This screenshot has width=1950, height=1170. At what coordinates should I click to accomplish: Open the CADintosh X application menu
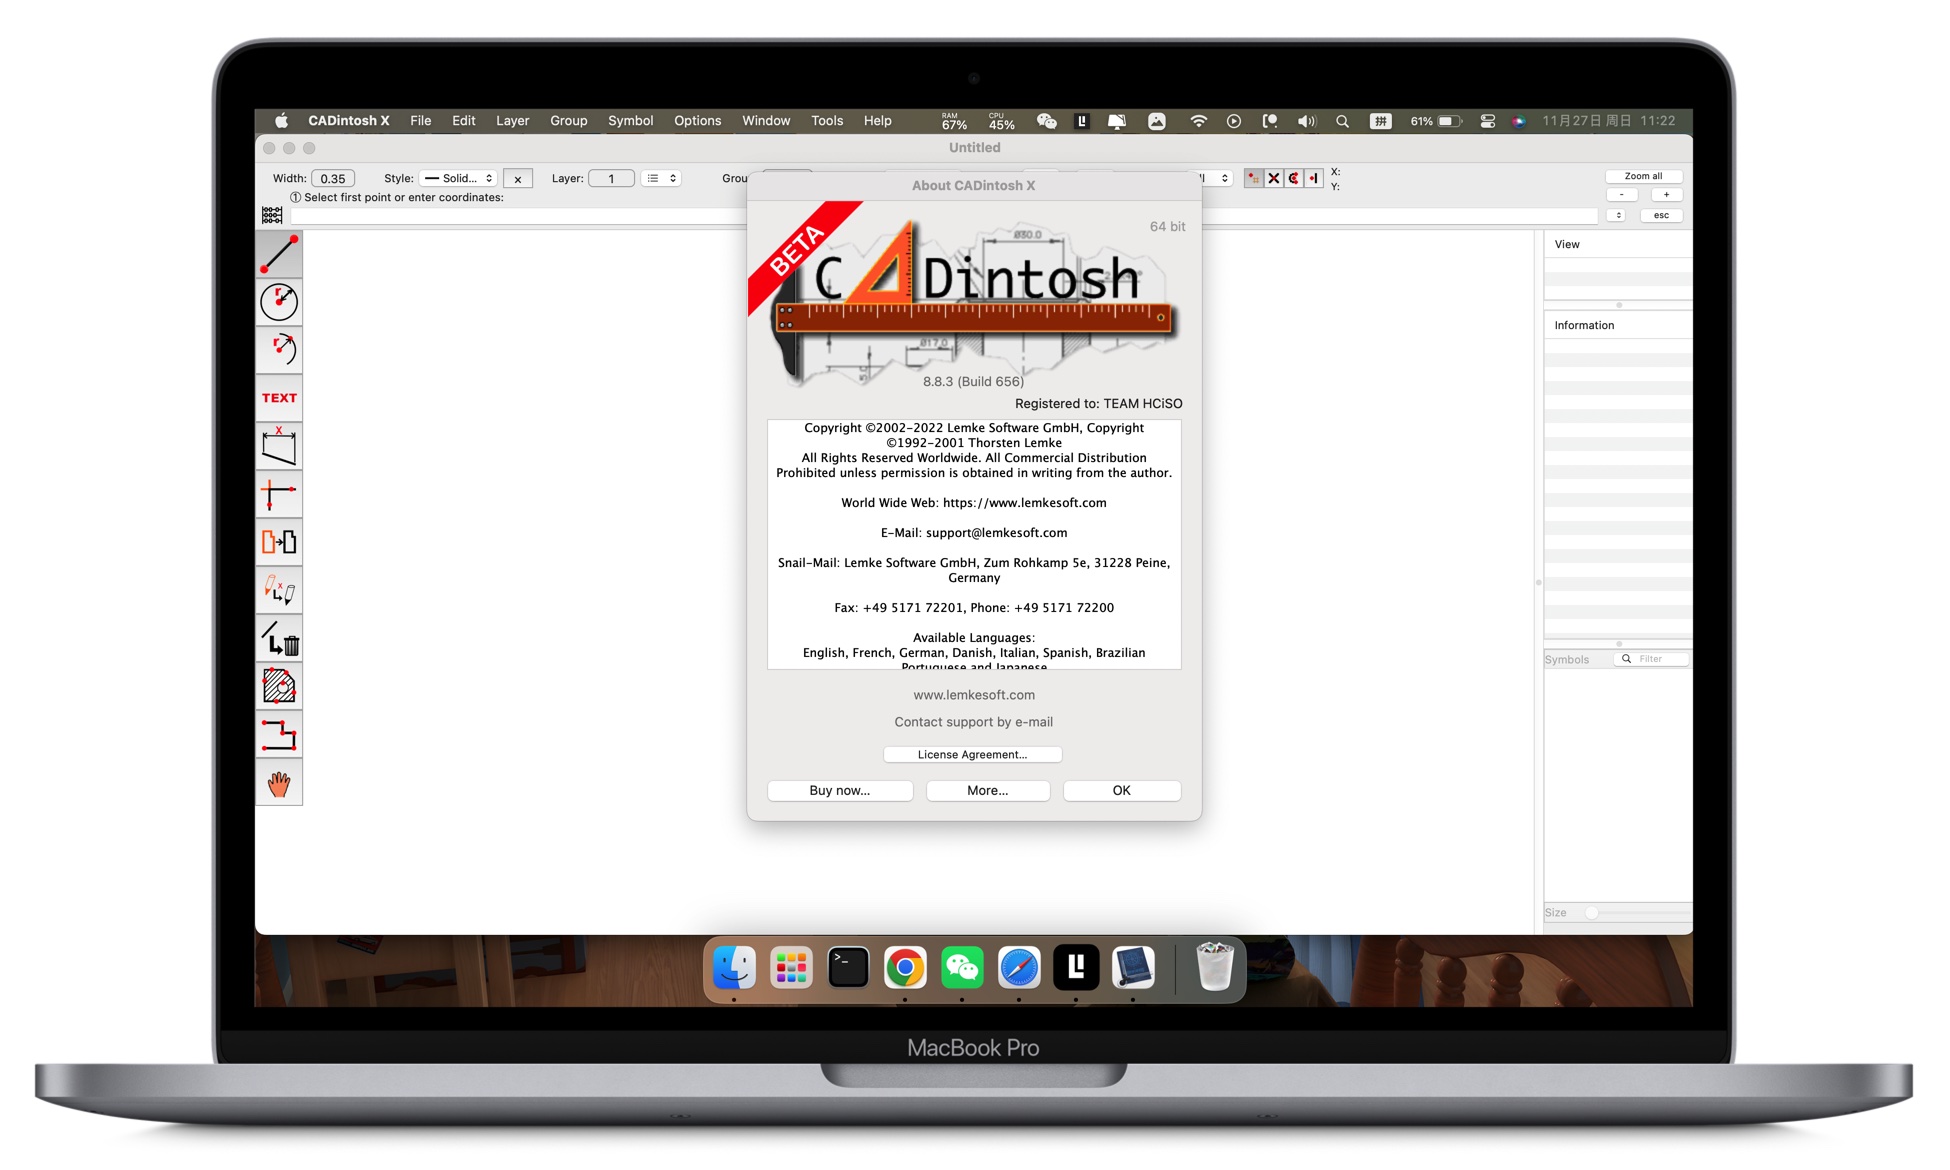pos(349,121)
